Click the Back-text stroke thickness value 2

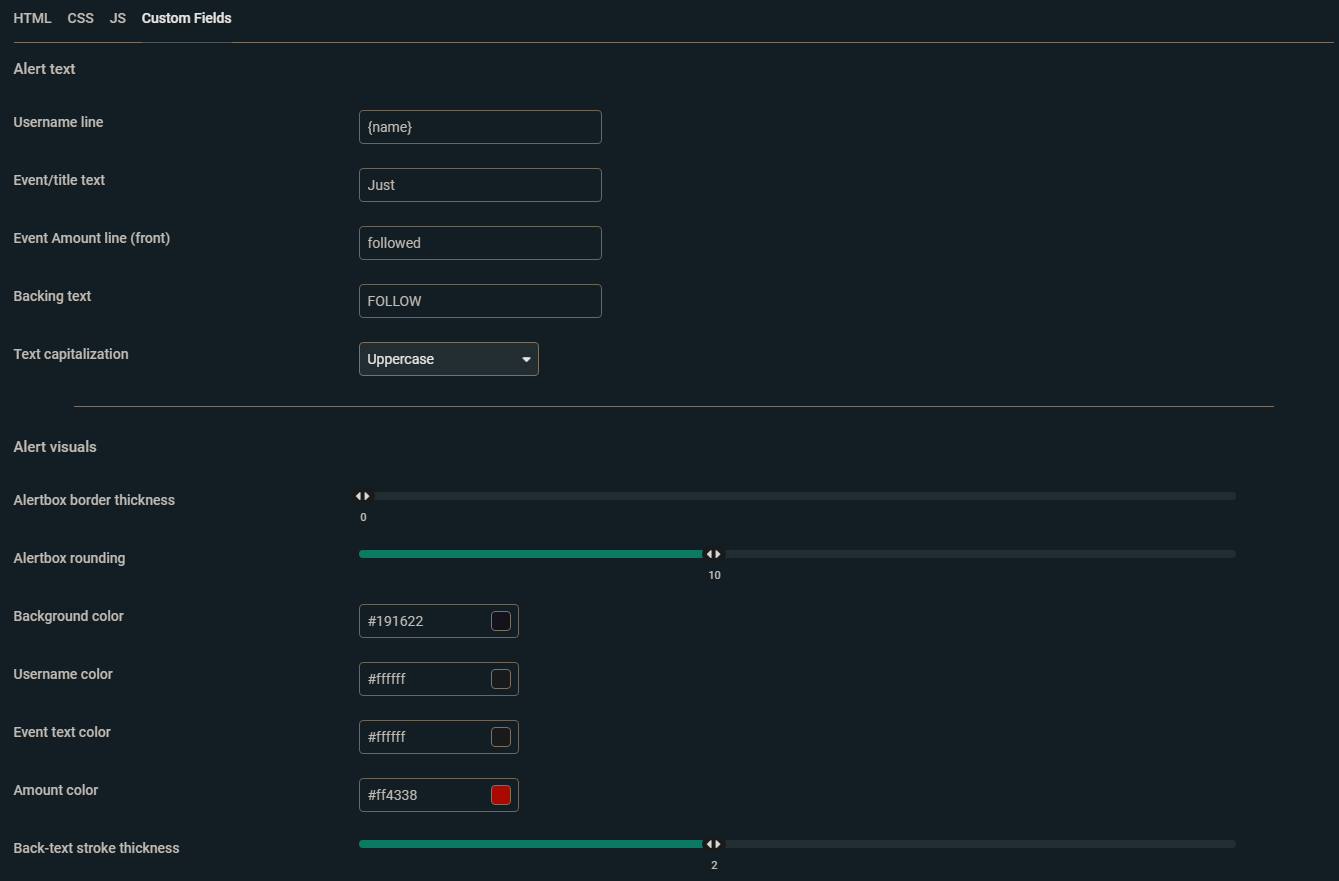click(714, 865)
